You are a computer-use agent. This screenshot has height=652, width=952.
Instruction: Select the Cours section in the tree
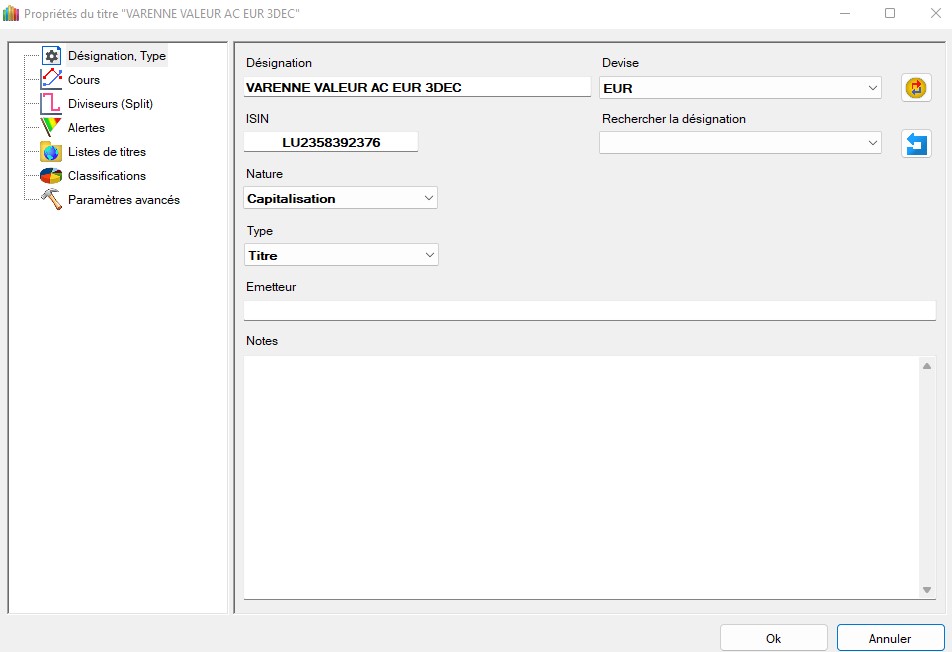point(84,80)
